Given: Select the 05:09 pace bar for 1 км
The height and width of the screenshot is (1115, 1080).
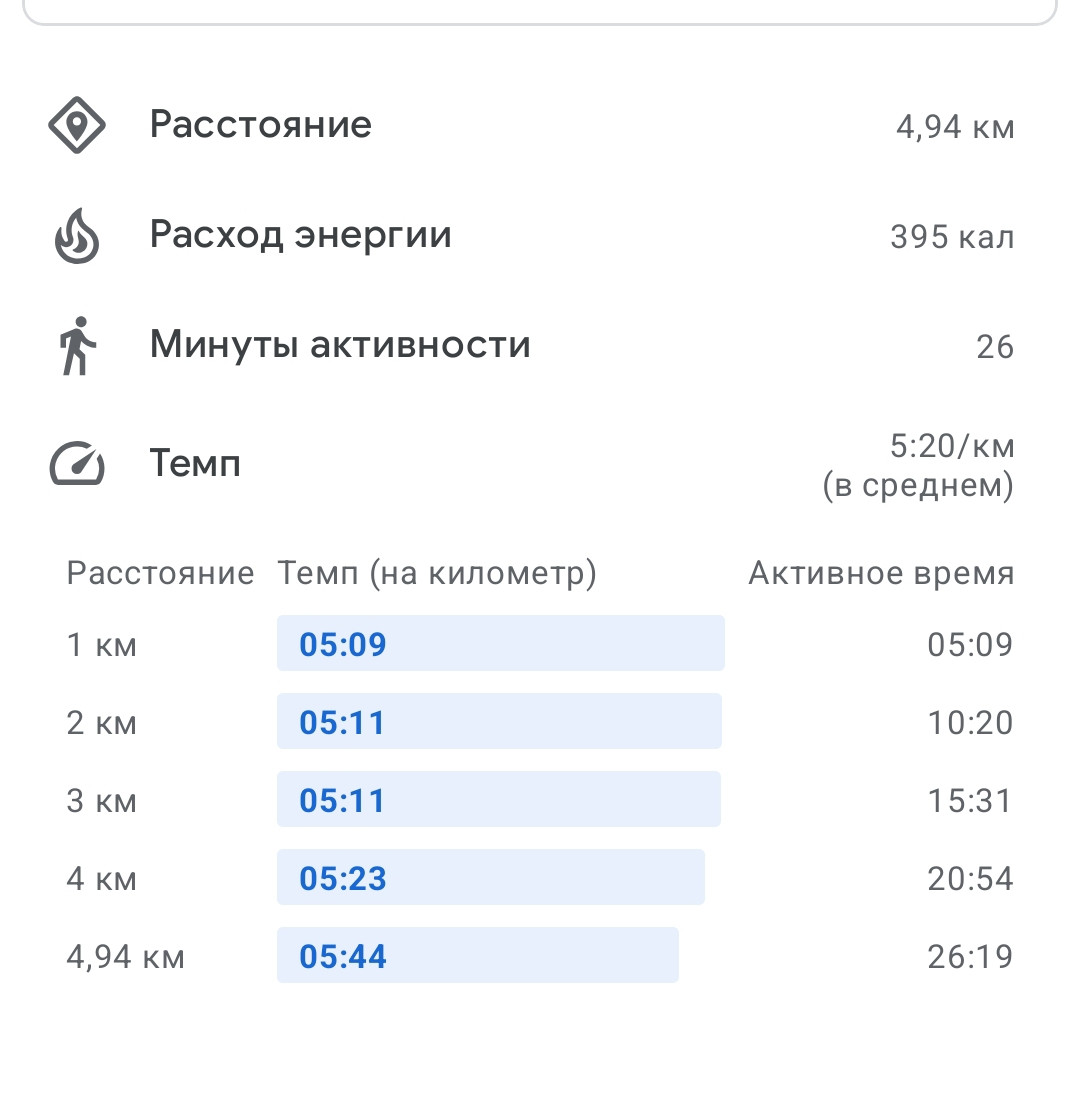Looking at the screenshot, I should [x=501, y=643].
